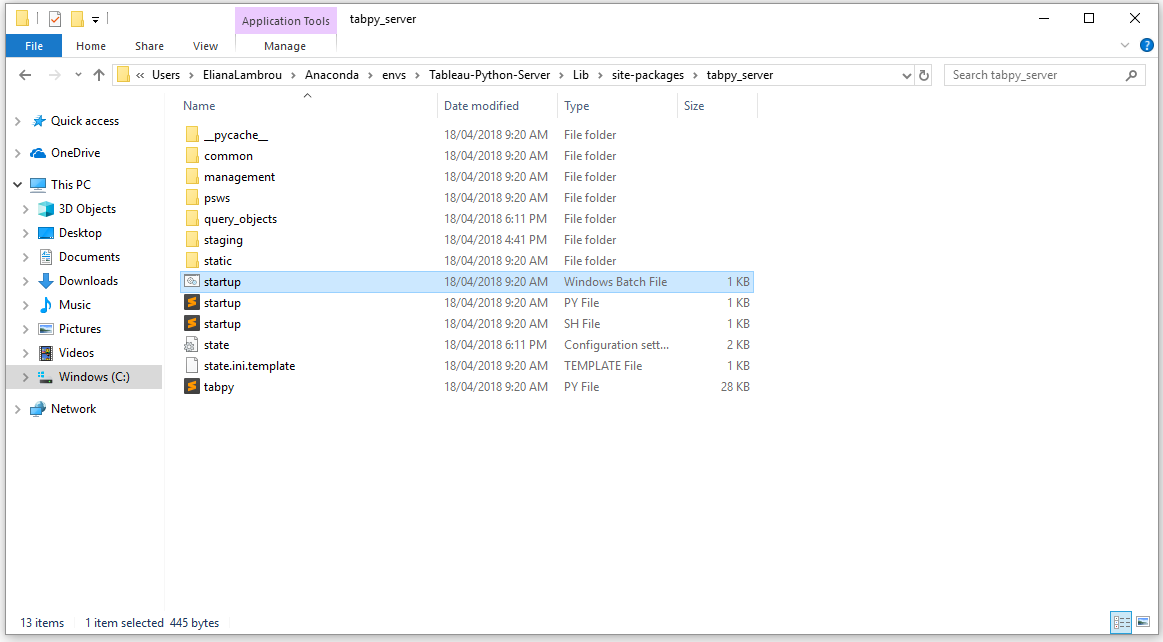This screenshot has height=642, width=1163.
Task: Click the common folder icon
Action: (192, 156)
